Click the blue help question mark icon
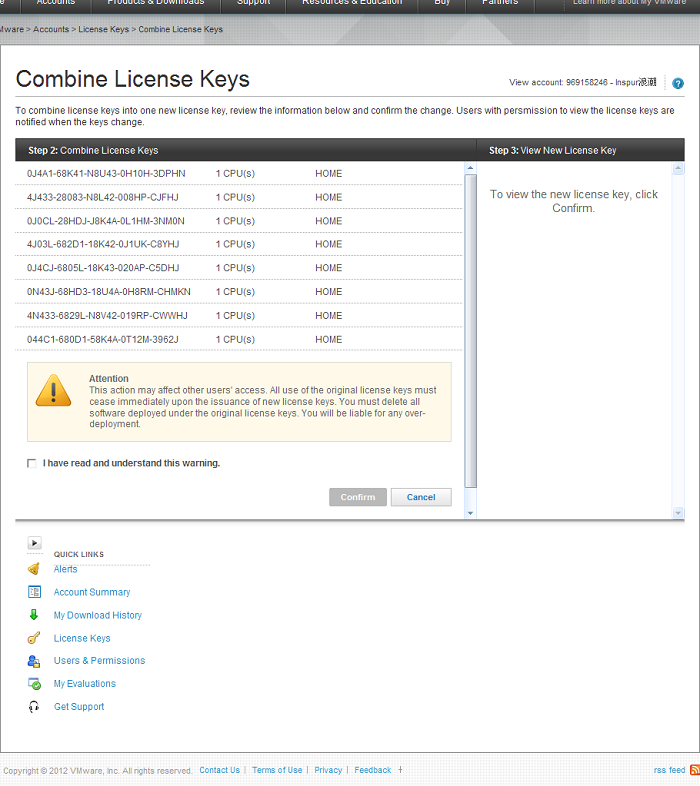Screen dimensions: 700x786 [x=678, y=83]
